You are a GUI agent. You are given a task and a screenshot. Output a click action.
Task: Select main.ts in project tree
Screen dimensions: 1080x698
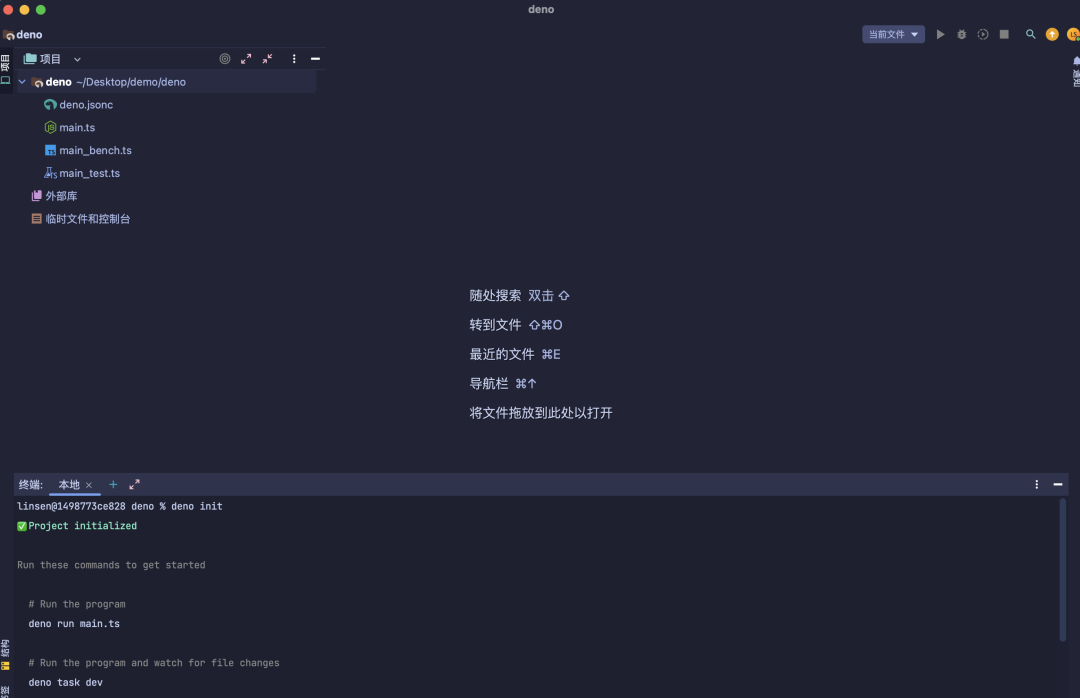77,127
